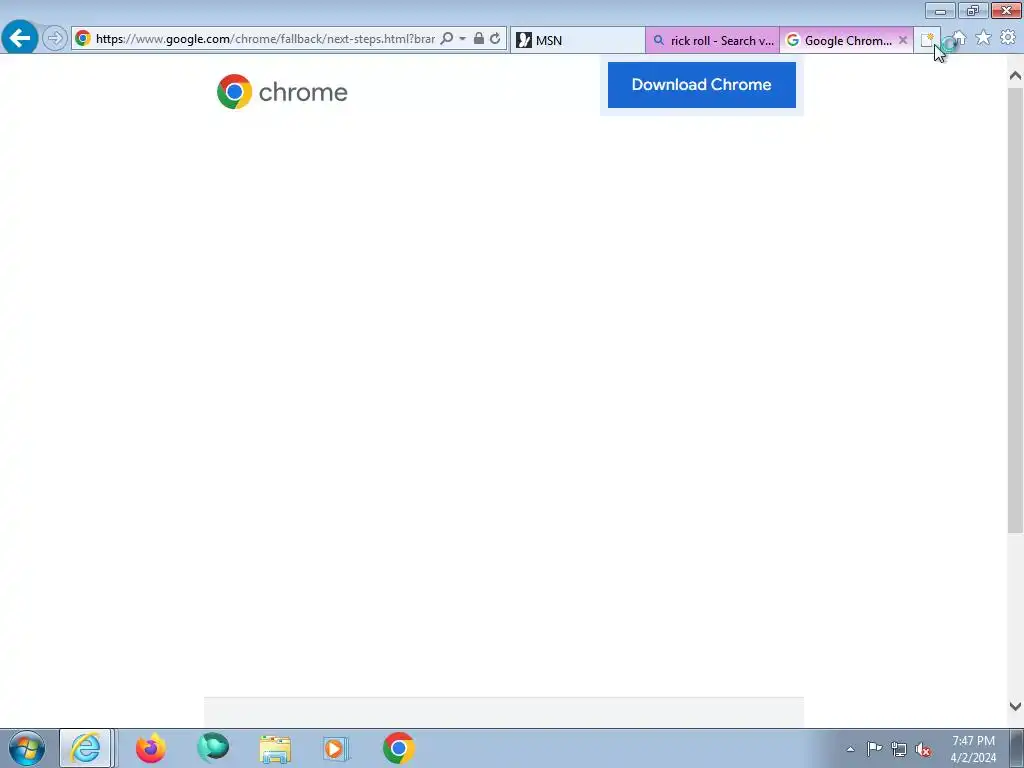Open the teal globe browser taskbar icon
Screen dimensions: 1024x768
(x=213, y=748)
